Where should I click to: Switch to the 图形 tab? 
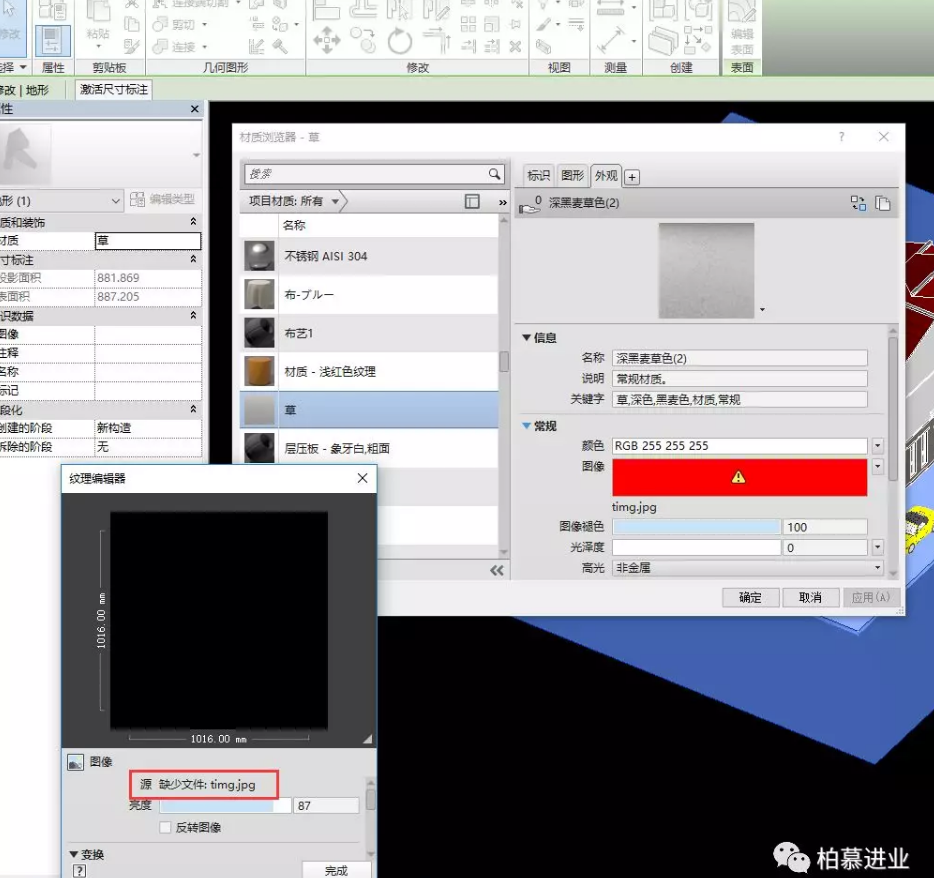[x=572, y=175]
